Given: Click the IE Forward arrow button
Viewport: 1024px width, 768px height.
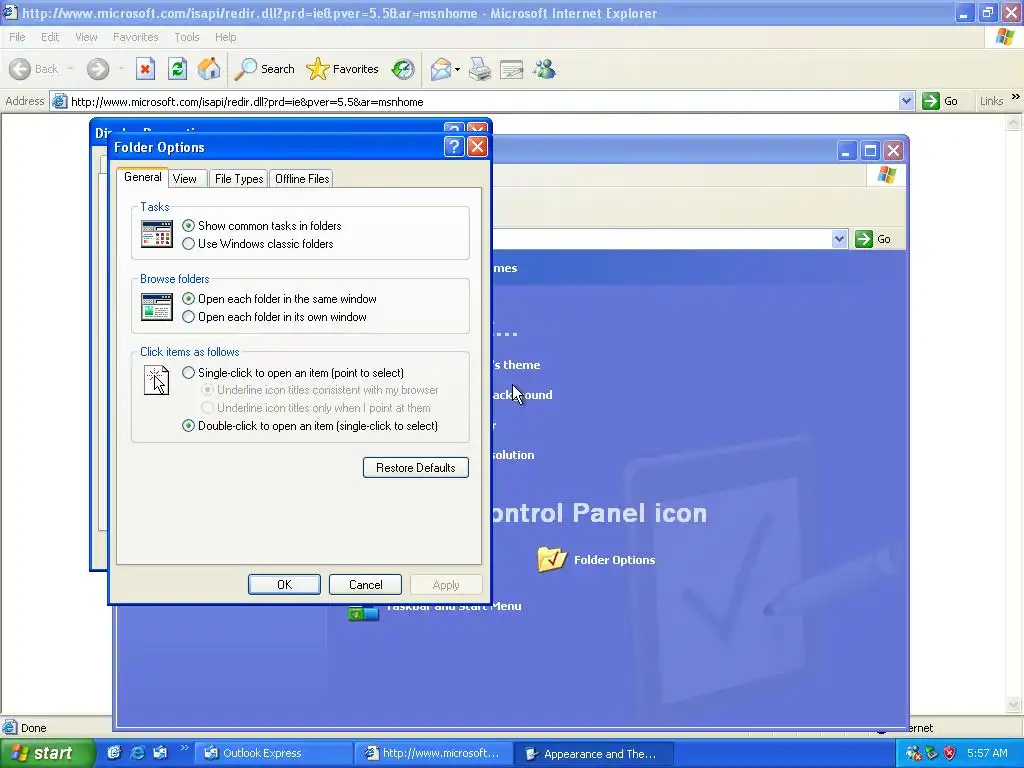Looking at the screenshot, I should [98, 69].
